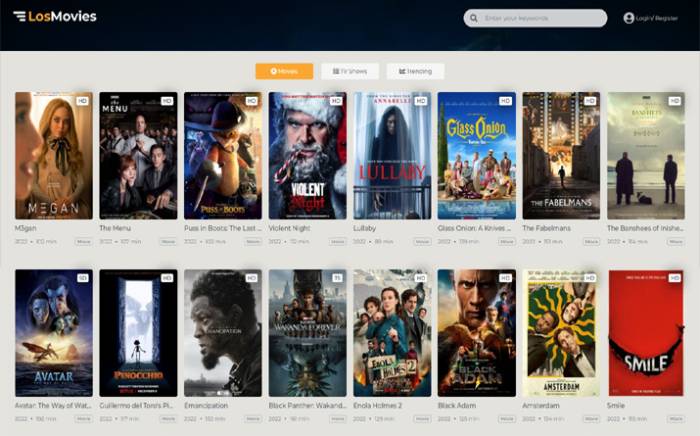This screenshot has height=436, width=700.
Task: Click the Enola Holmes 2 title
Action: [x=378, y=406]
